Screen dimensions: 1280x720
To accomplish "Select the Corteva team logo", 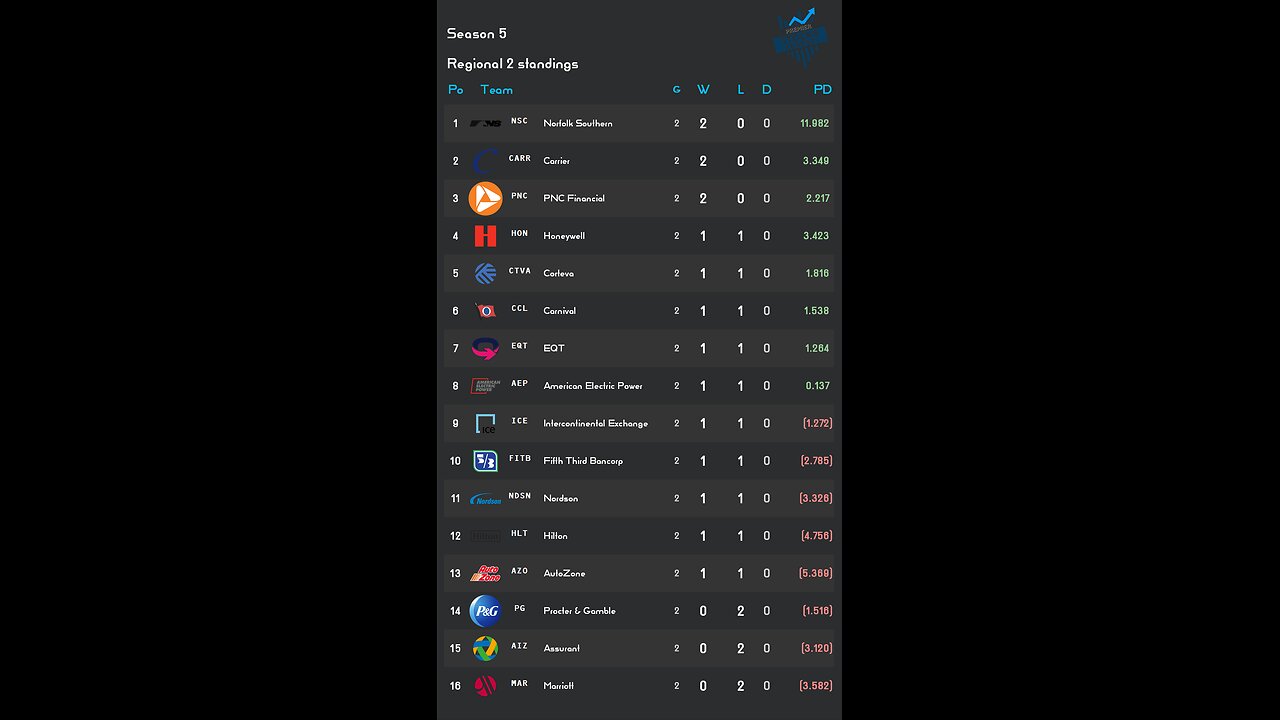I will 486,273.
